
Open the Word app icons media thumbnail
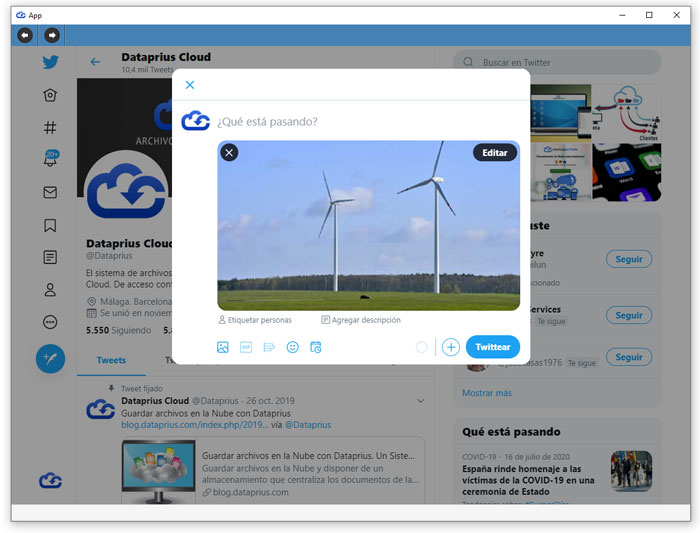[x=627, y=173]
